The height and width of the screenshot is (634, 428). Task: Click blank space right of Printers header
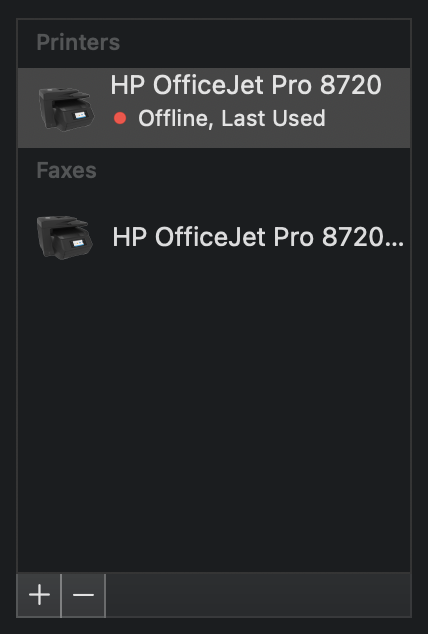[x=264, y=42]
